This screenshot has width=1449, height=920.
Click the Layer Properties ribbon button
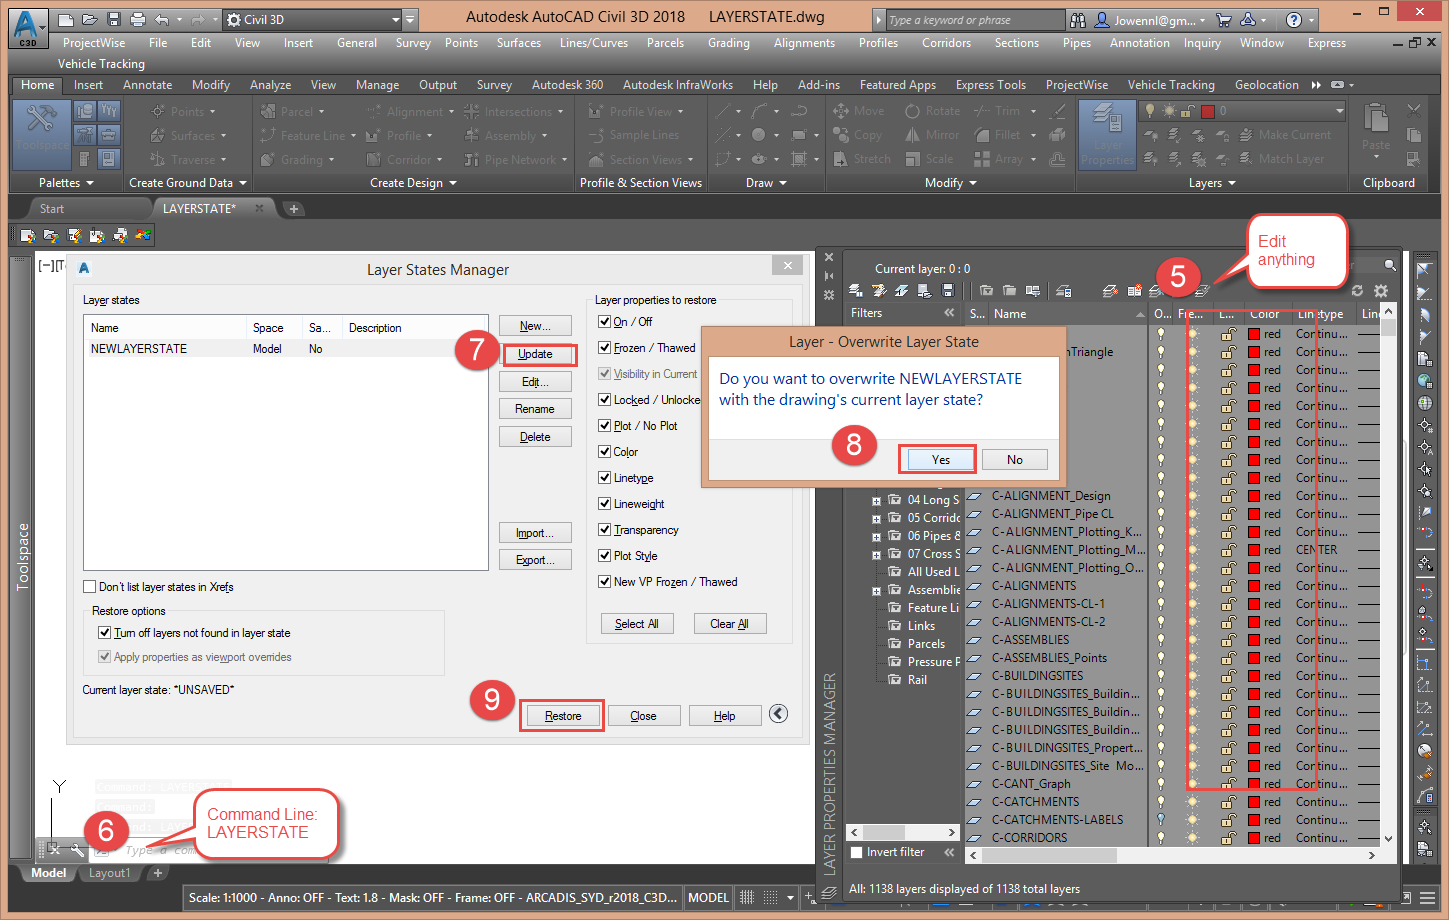pos(1107,134)
